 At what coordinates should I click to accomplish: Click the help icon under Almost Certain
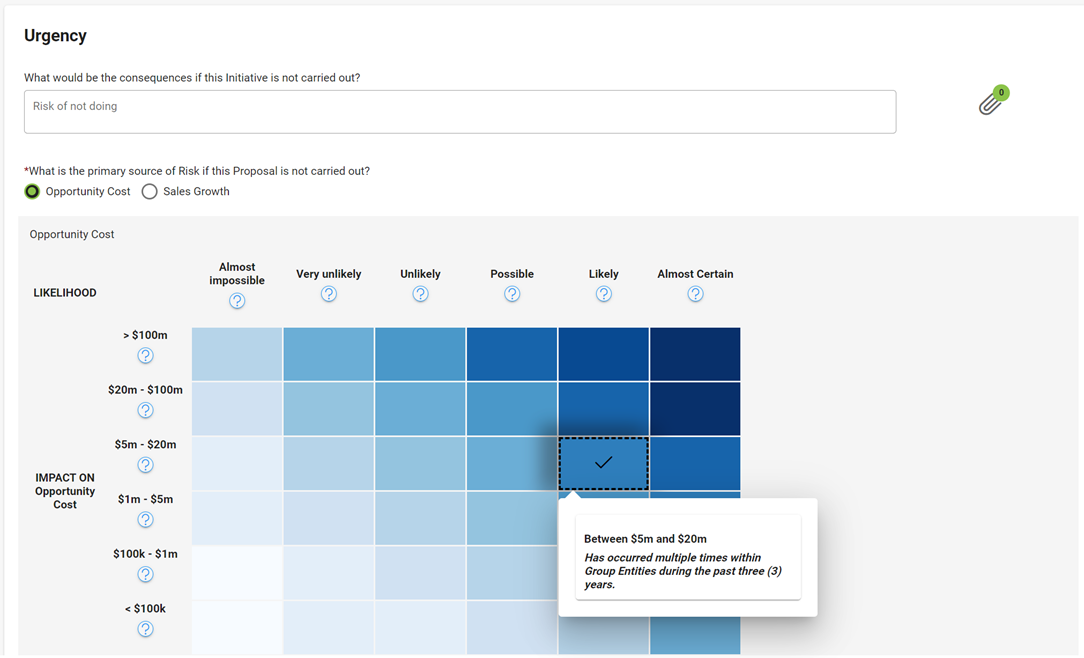[x=695, y=294]
